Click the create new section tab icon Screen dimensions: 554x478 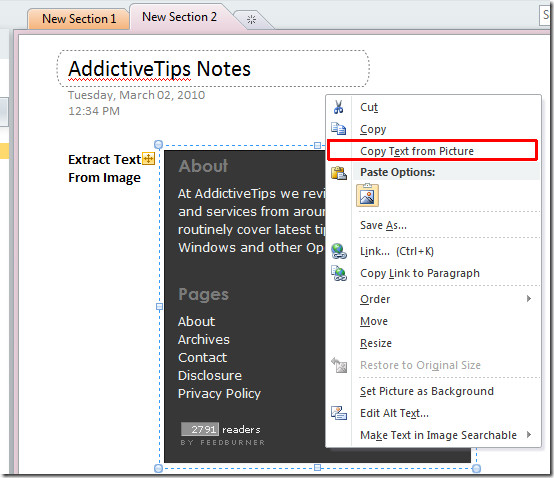tap(251, 19)
